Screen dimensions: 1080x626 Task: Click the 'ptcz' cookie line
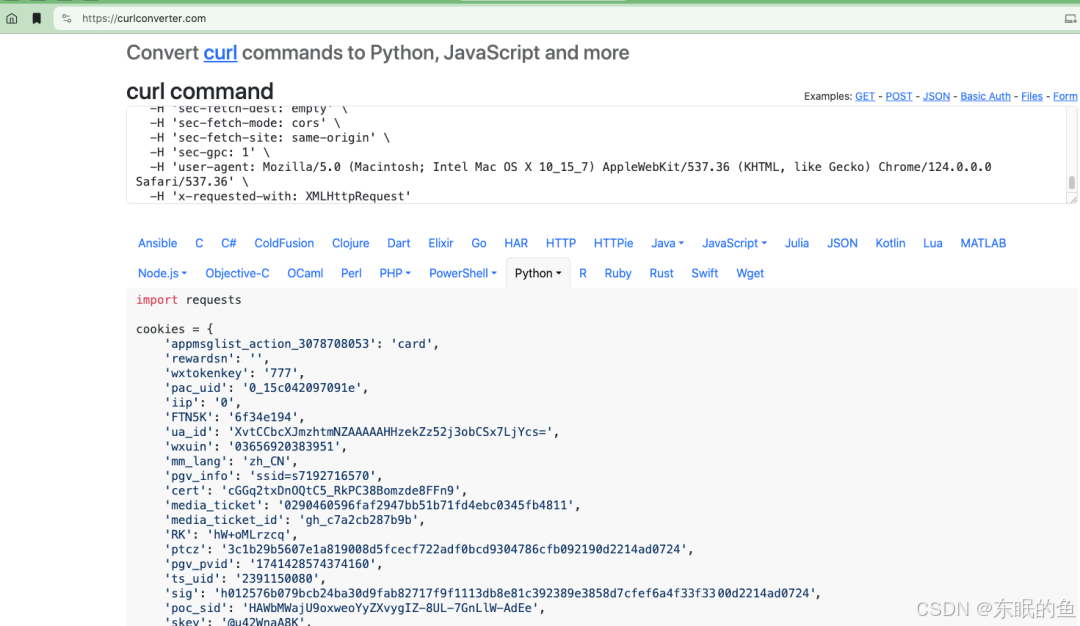coord(429,550)
